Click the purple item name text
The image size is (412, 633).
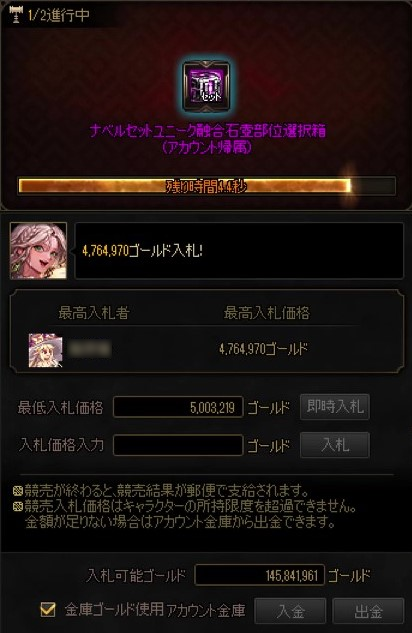(x=207, y=139)
